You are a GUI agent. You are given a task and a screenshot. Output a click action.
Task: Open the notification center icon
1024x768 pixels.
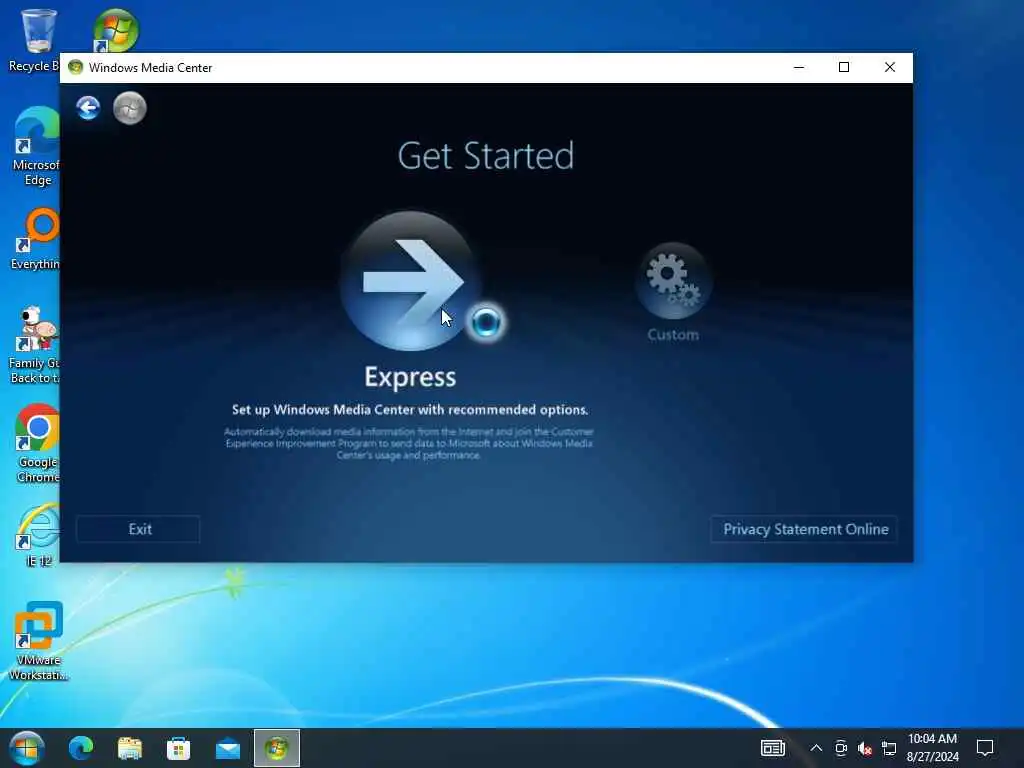pos(985,748)
